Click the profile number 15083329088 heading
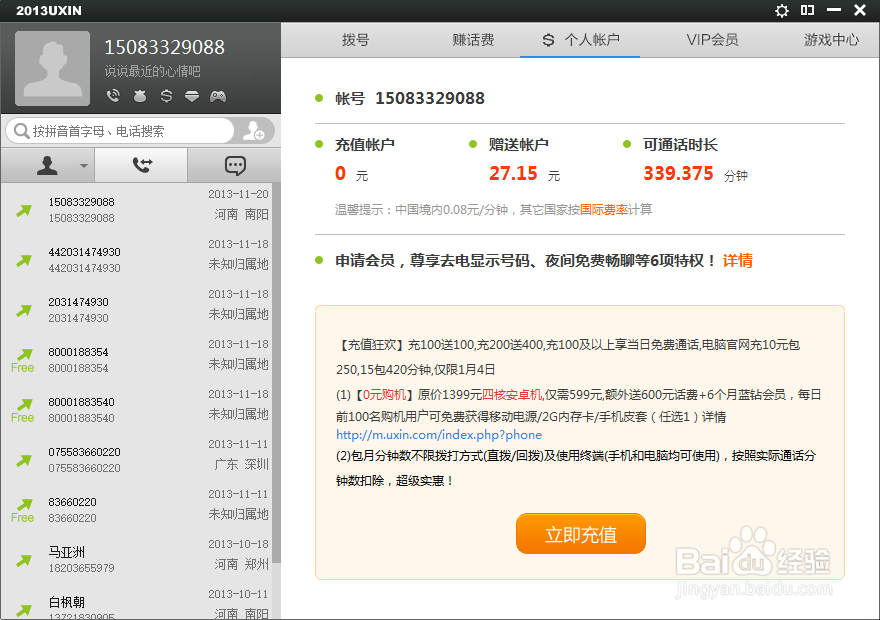 164,47
